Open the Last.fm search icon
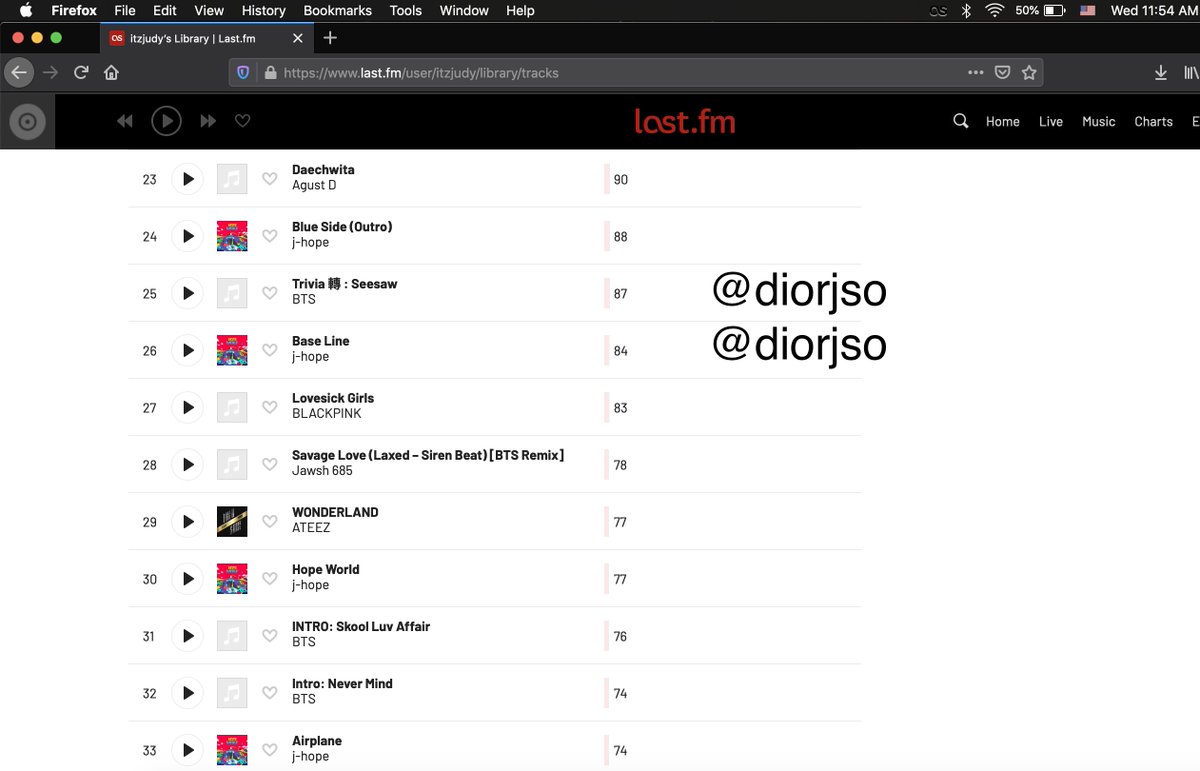 pos(961,121)
